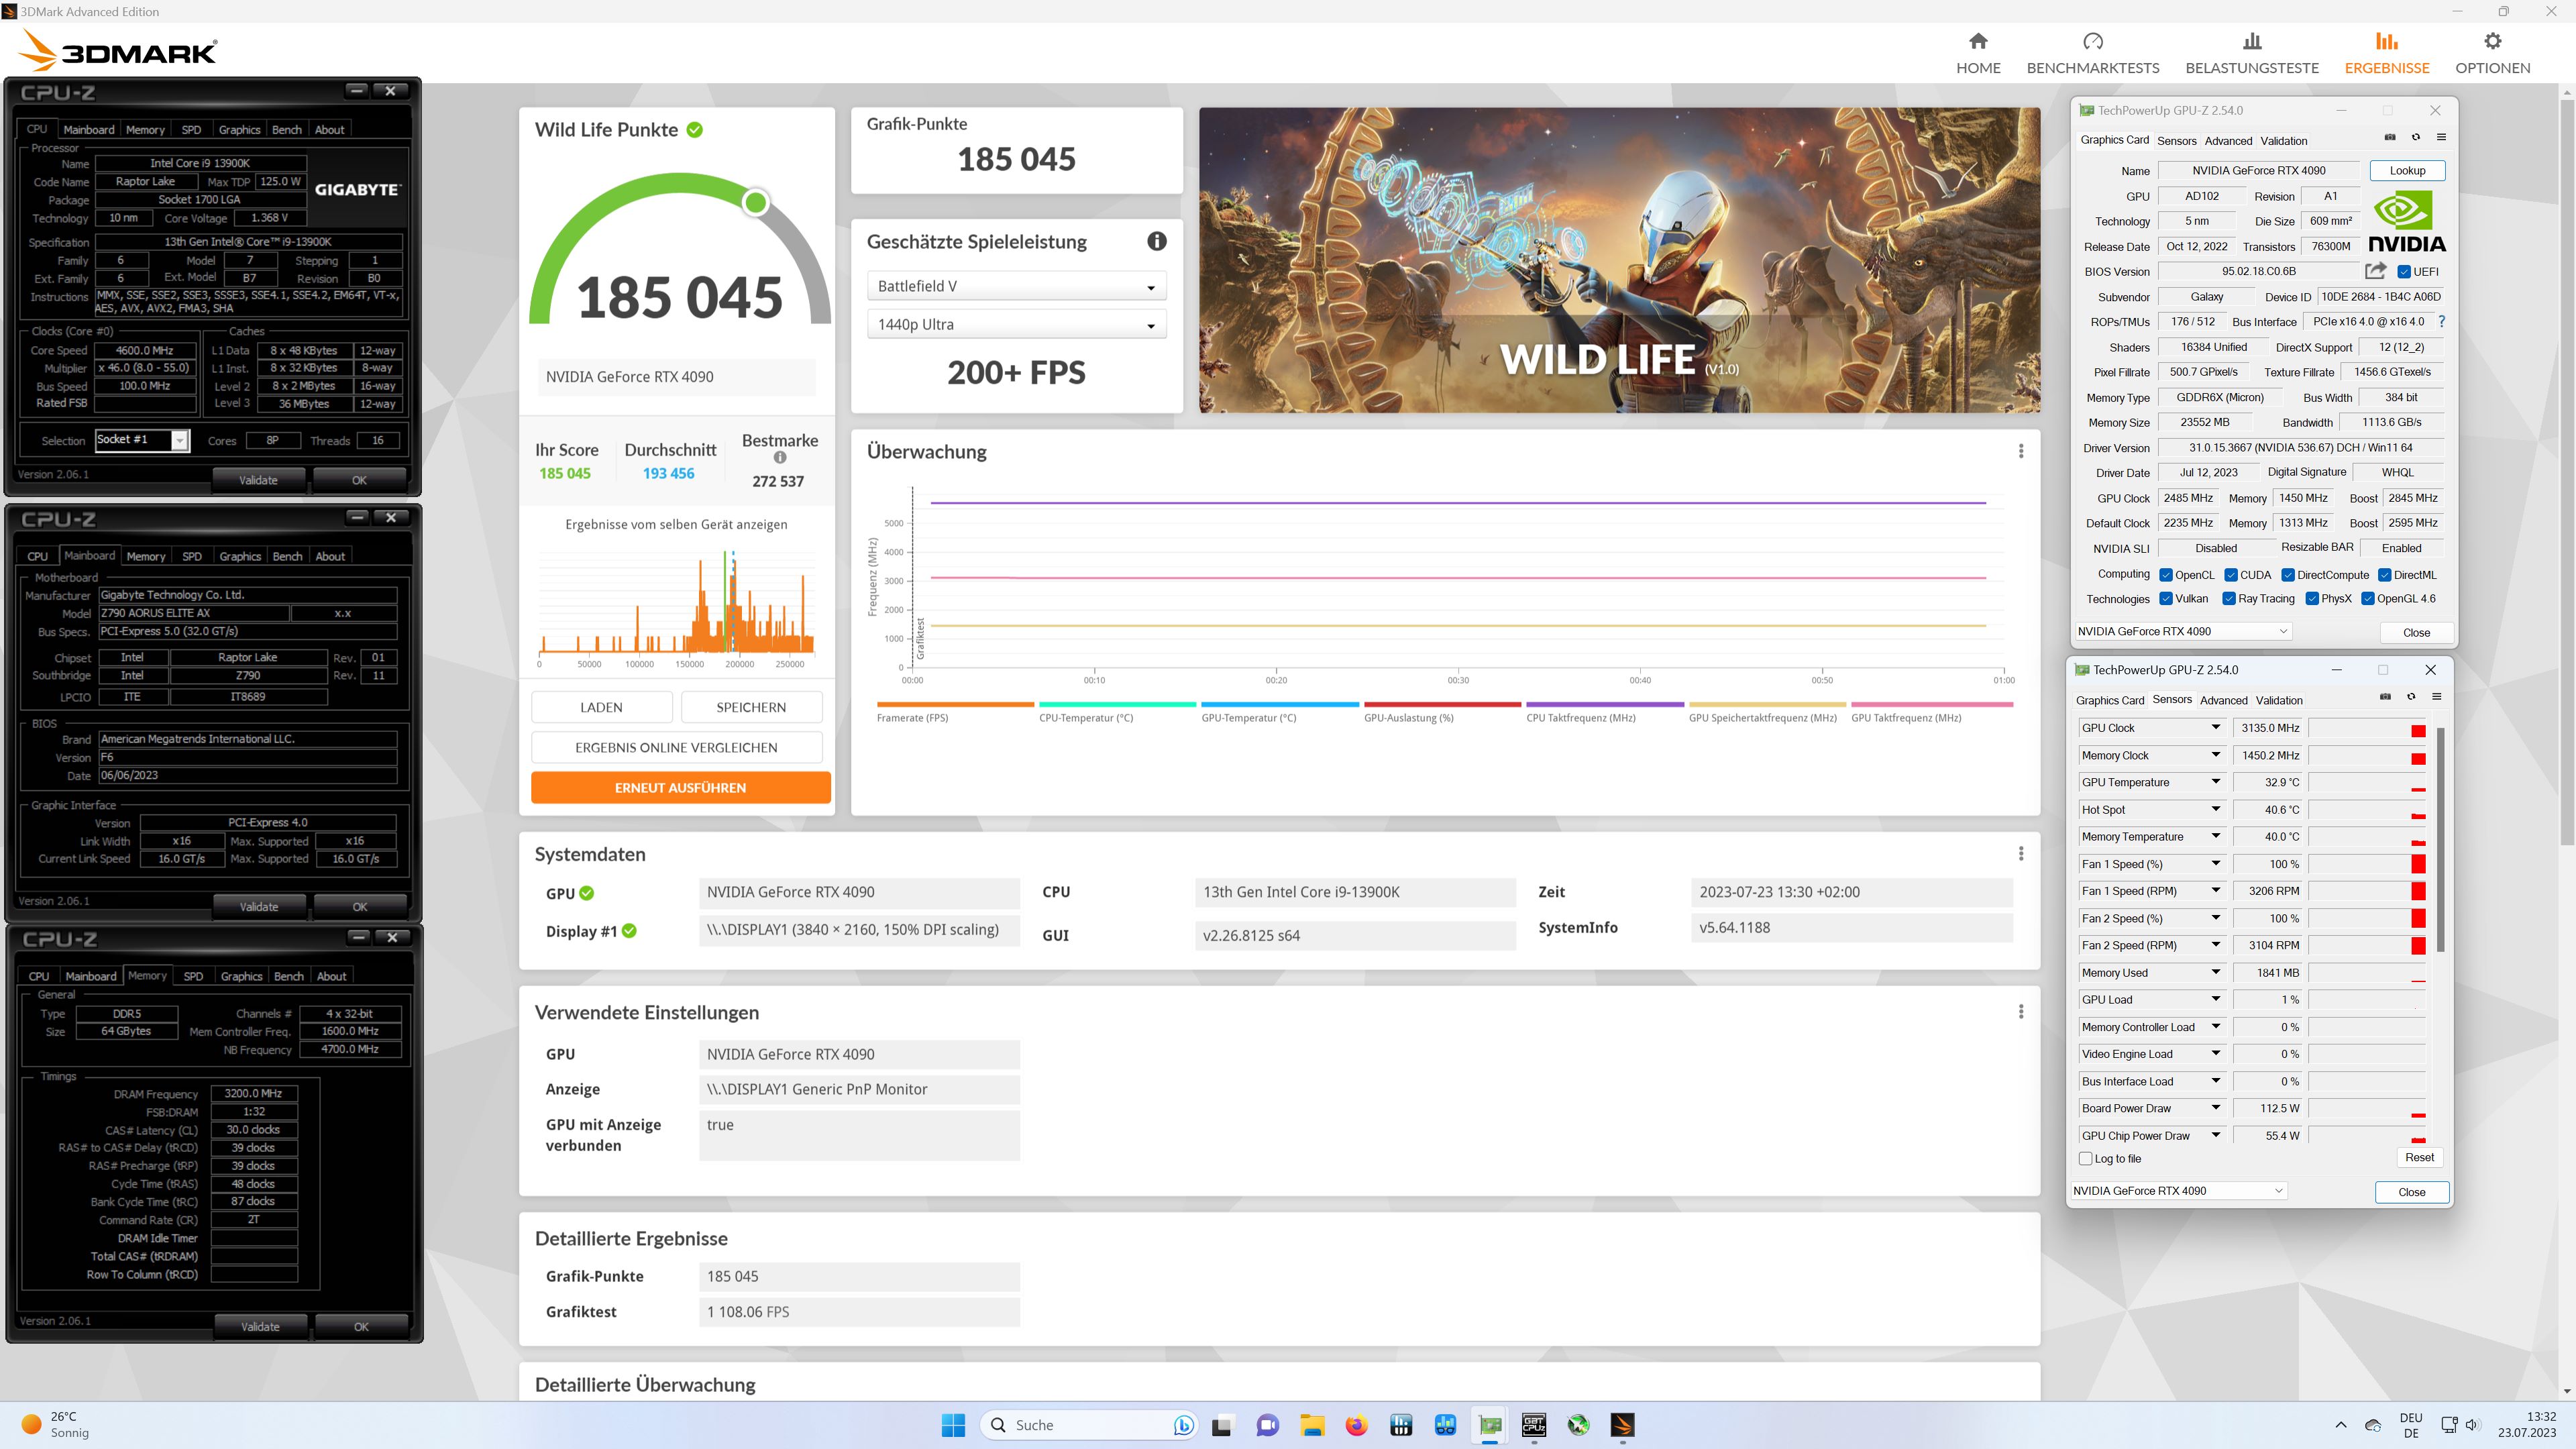The height and width of the screenshot is (1449, 2576).
Task: Toggle the OpenCL checkbox
Action: pyautogui.click(x=2166, y=575)
